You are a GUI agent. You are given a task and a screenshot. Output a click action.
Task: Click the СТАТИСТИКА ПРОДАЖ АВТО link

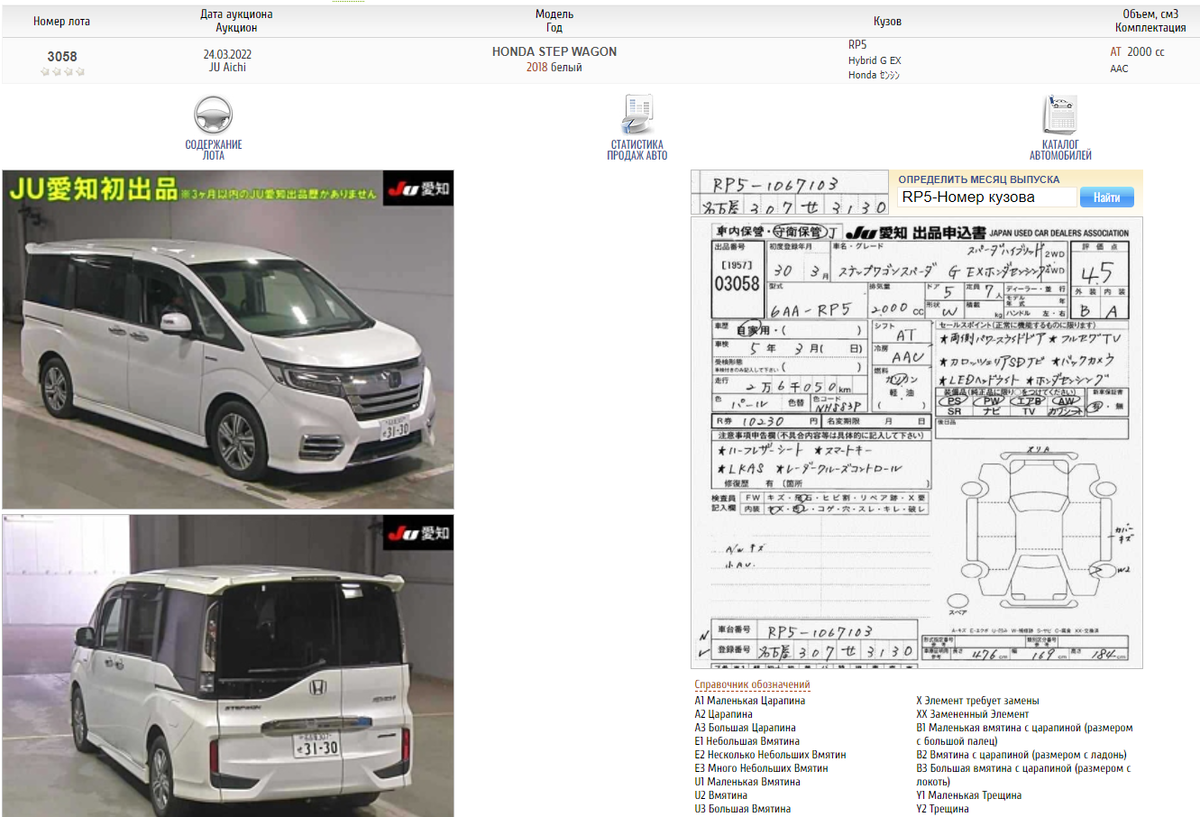coord(637,150)
